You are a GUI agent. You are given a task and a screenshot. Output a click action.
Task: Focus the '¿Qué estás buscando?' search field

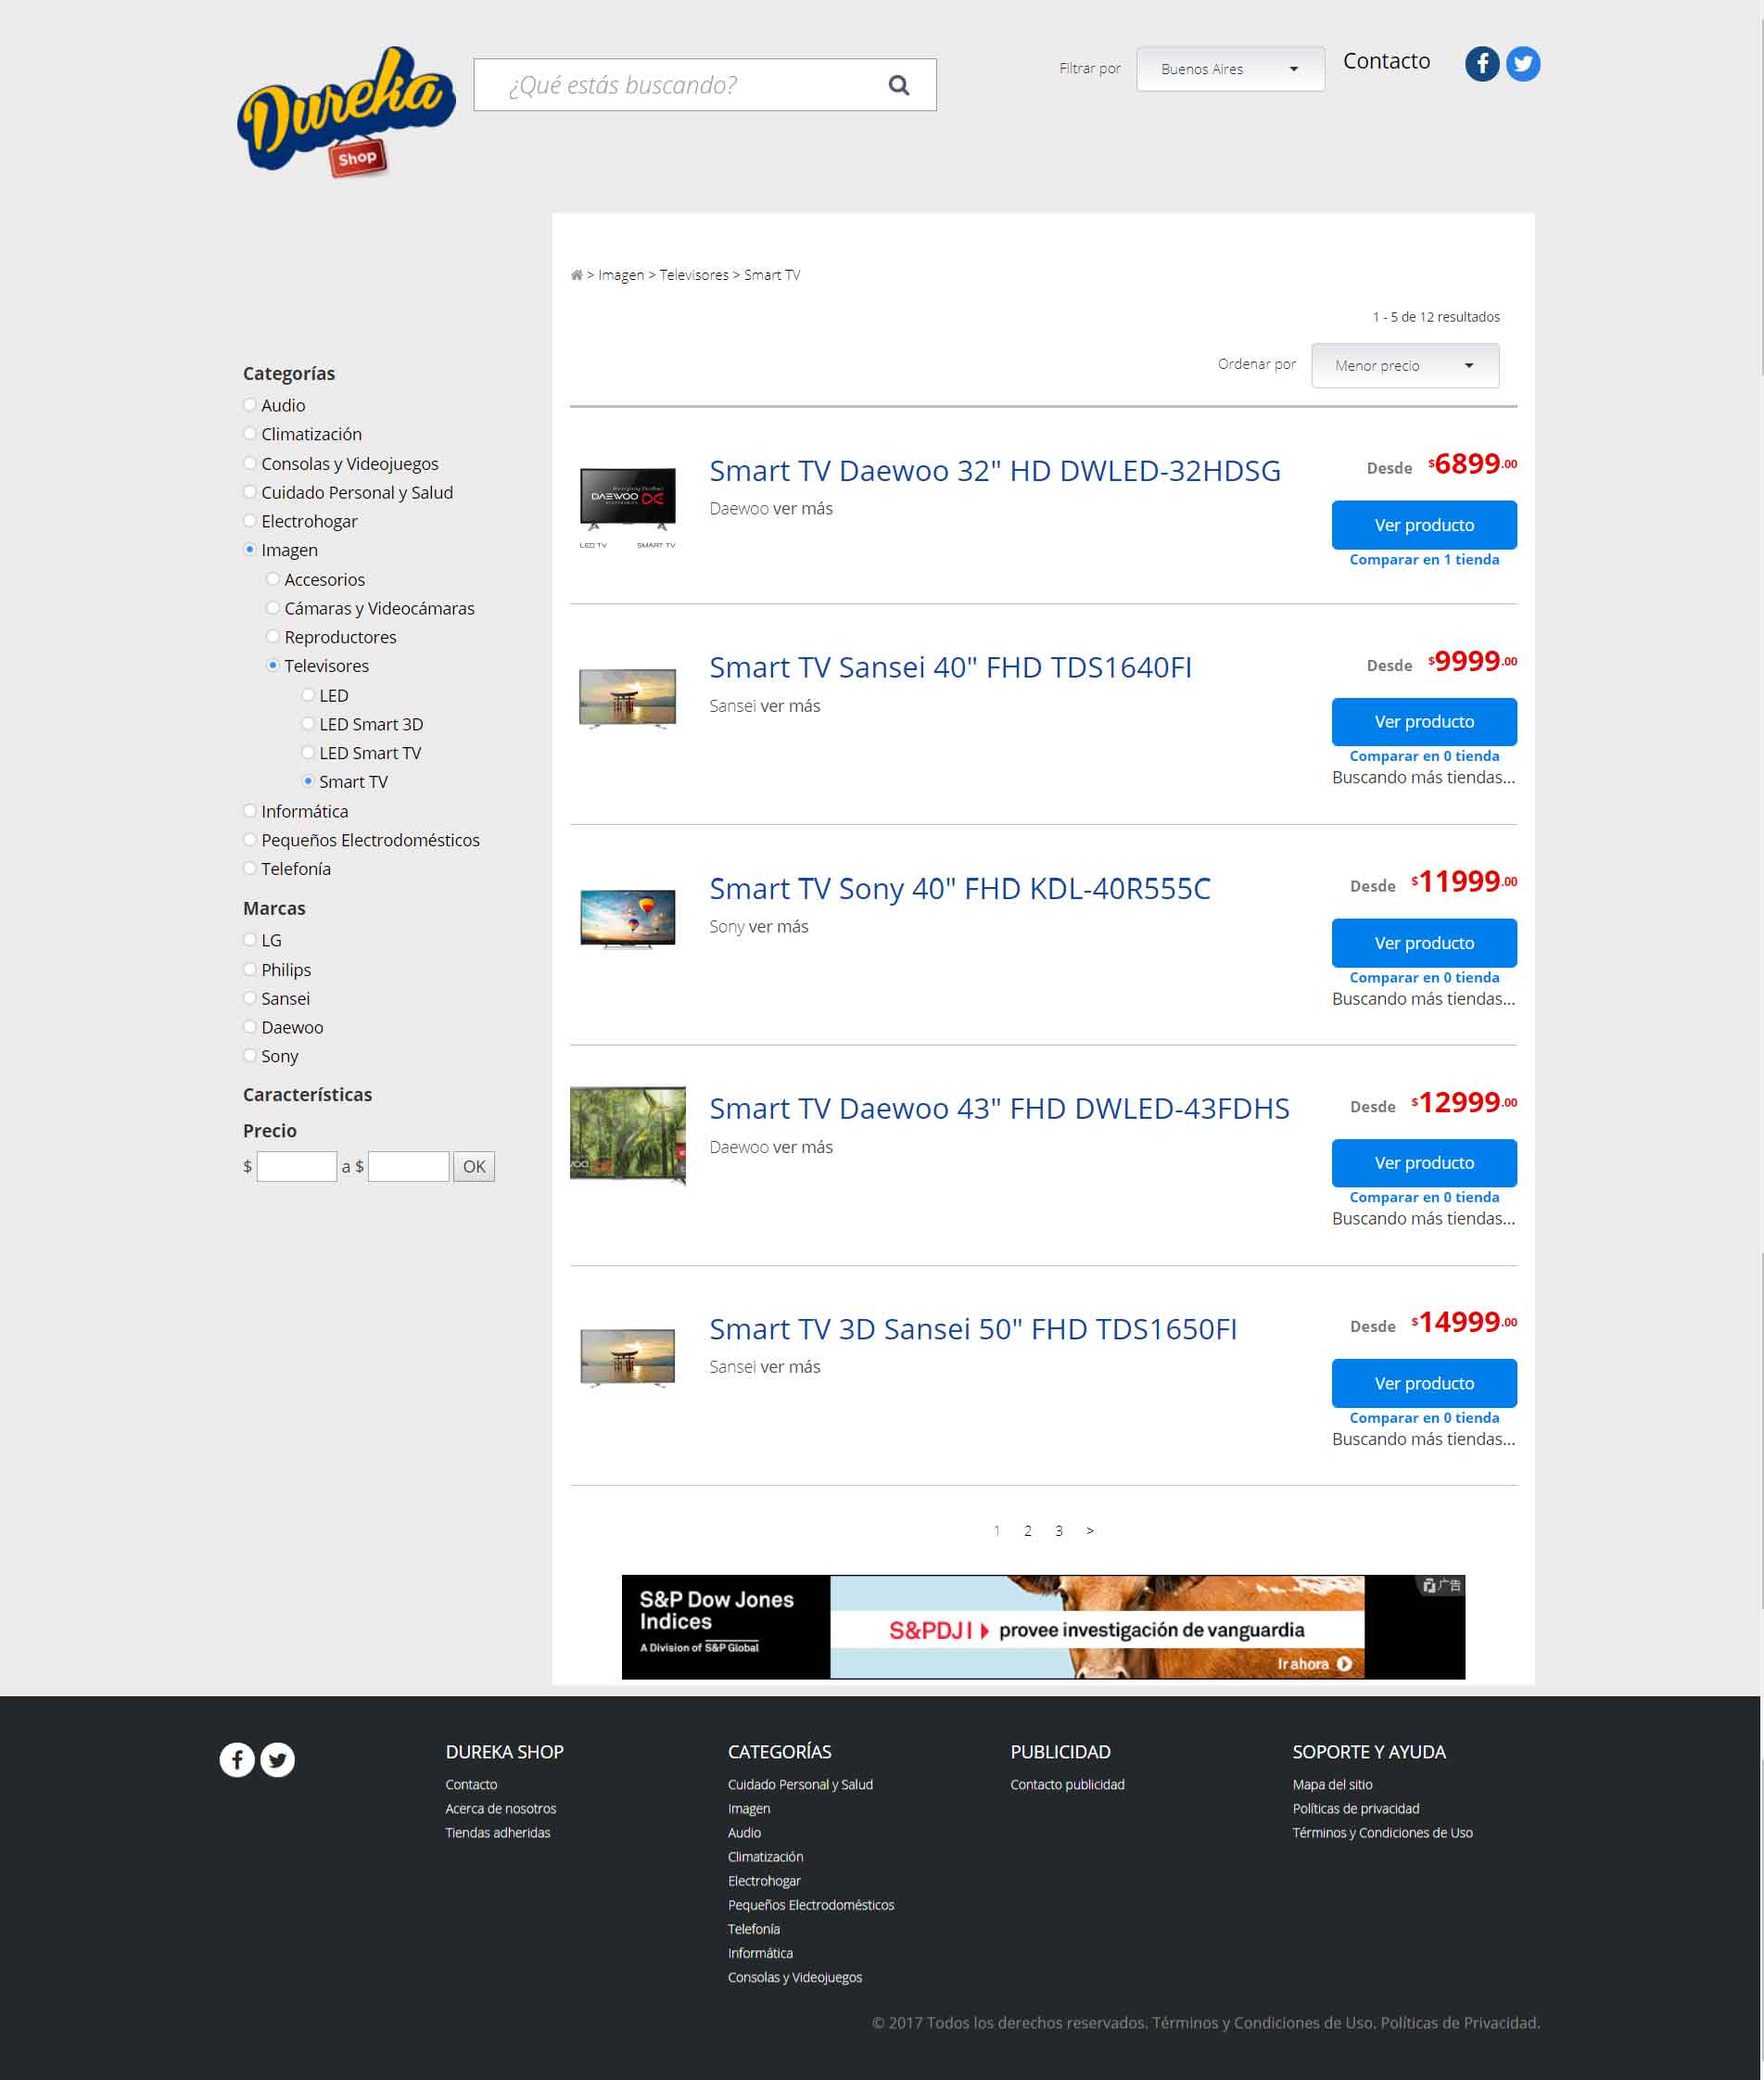[704, 85]
